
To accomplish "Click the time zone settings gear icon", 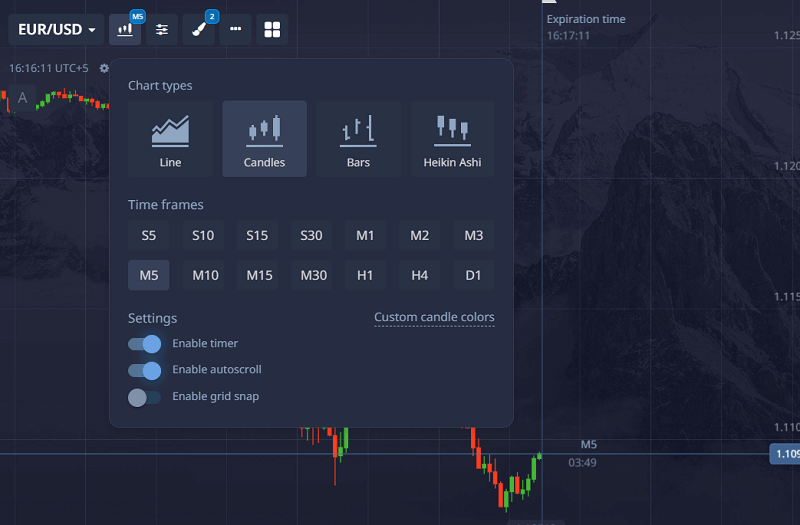I will click(x=104, y=68).
